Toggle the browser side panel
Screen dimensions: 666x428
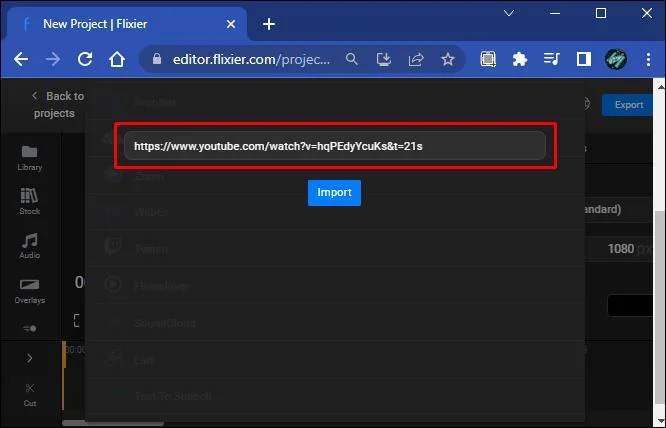pyautogui.click(x=584, y=59)
